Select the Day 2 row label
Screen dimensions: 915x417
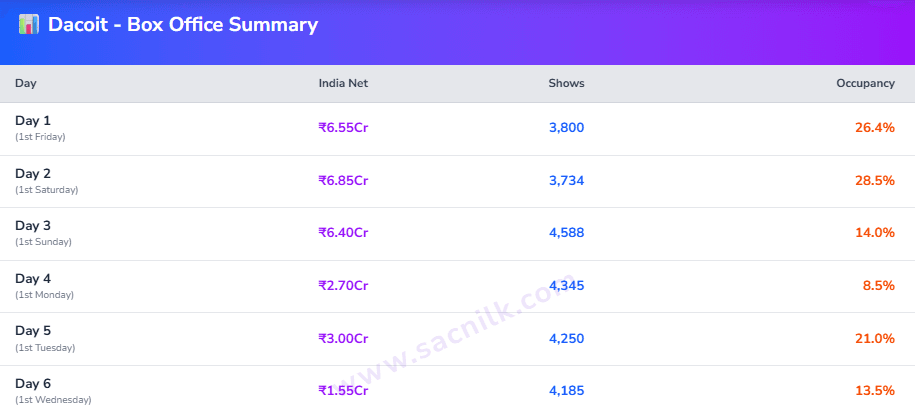point(33,174)
